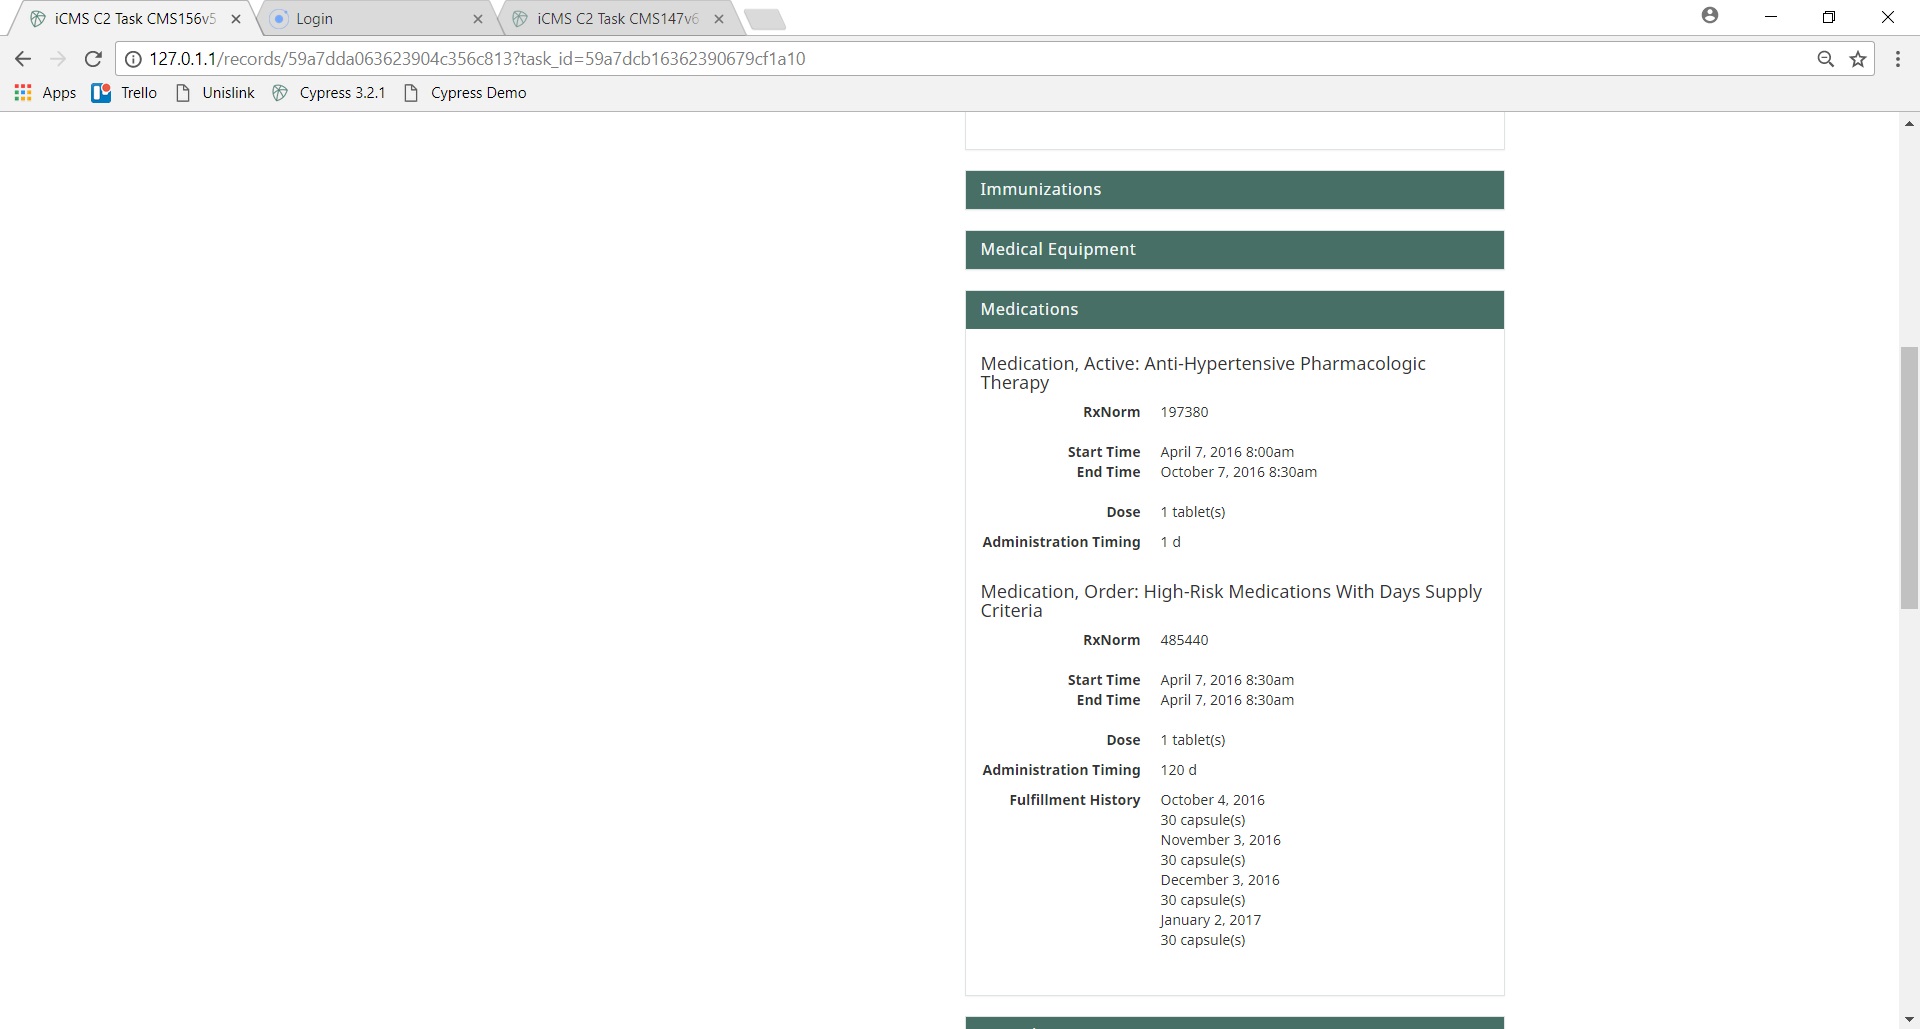Open the zoom magnifier in the address bar
This screenshot has width=1926, height=1029.
click(x=1825, y=59)
